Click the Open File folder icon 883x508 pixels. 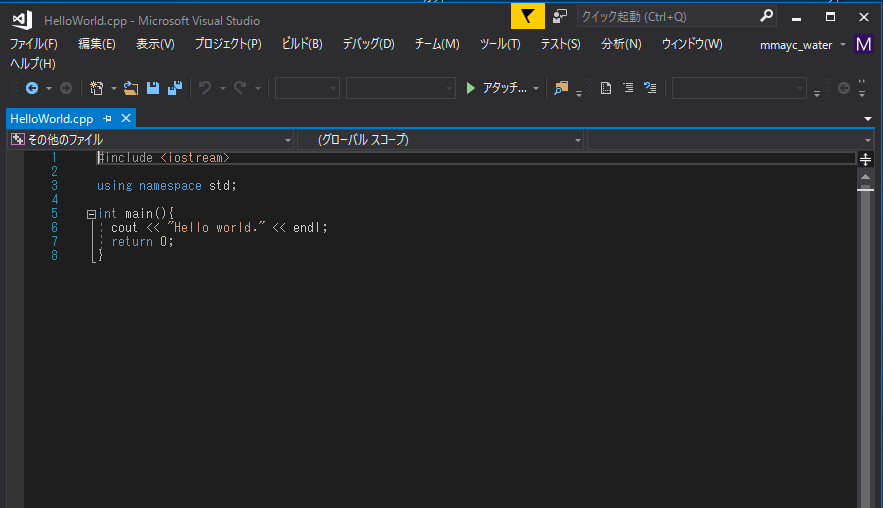(131, 88)
